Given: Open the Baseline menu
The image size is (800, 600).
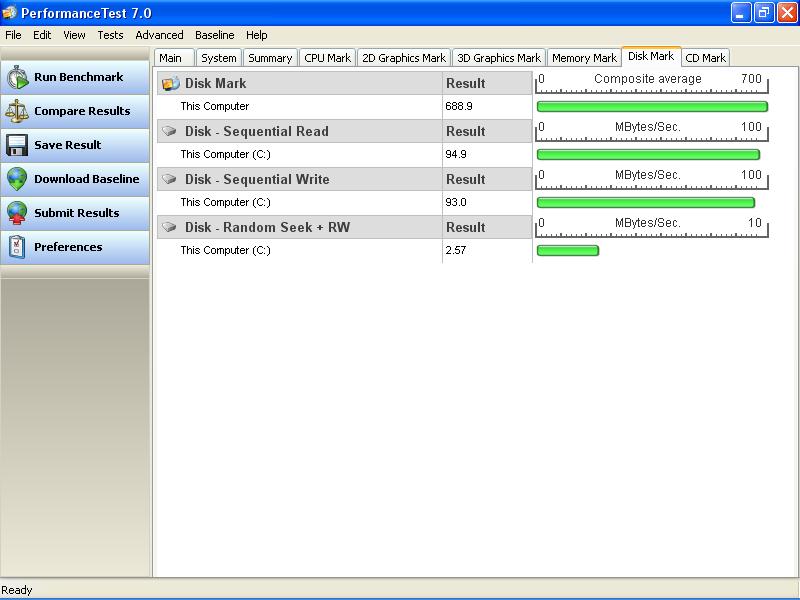Looking at the screenshot, I should coord(214,35).
